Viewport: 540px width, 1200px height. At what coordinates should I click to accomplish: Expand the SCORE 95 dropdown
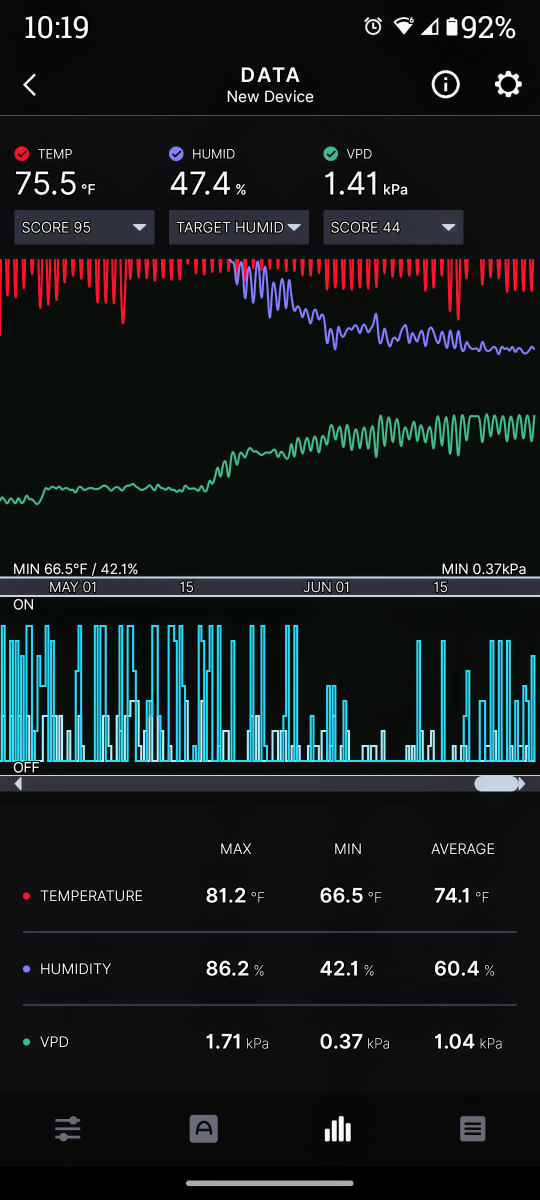point(84,227)
